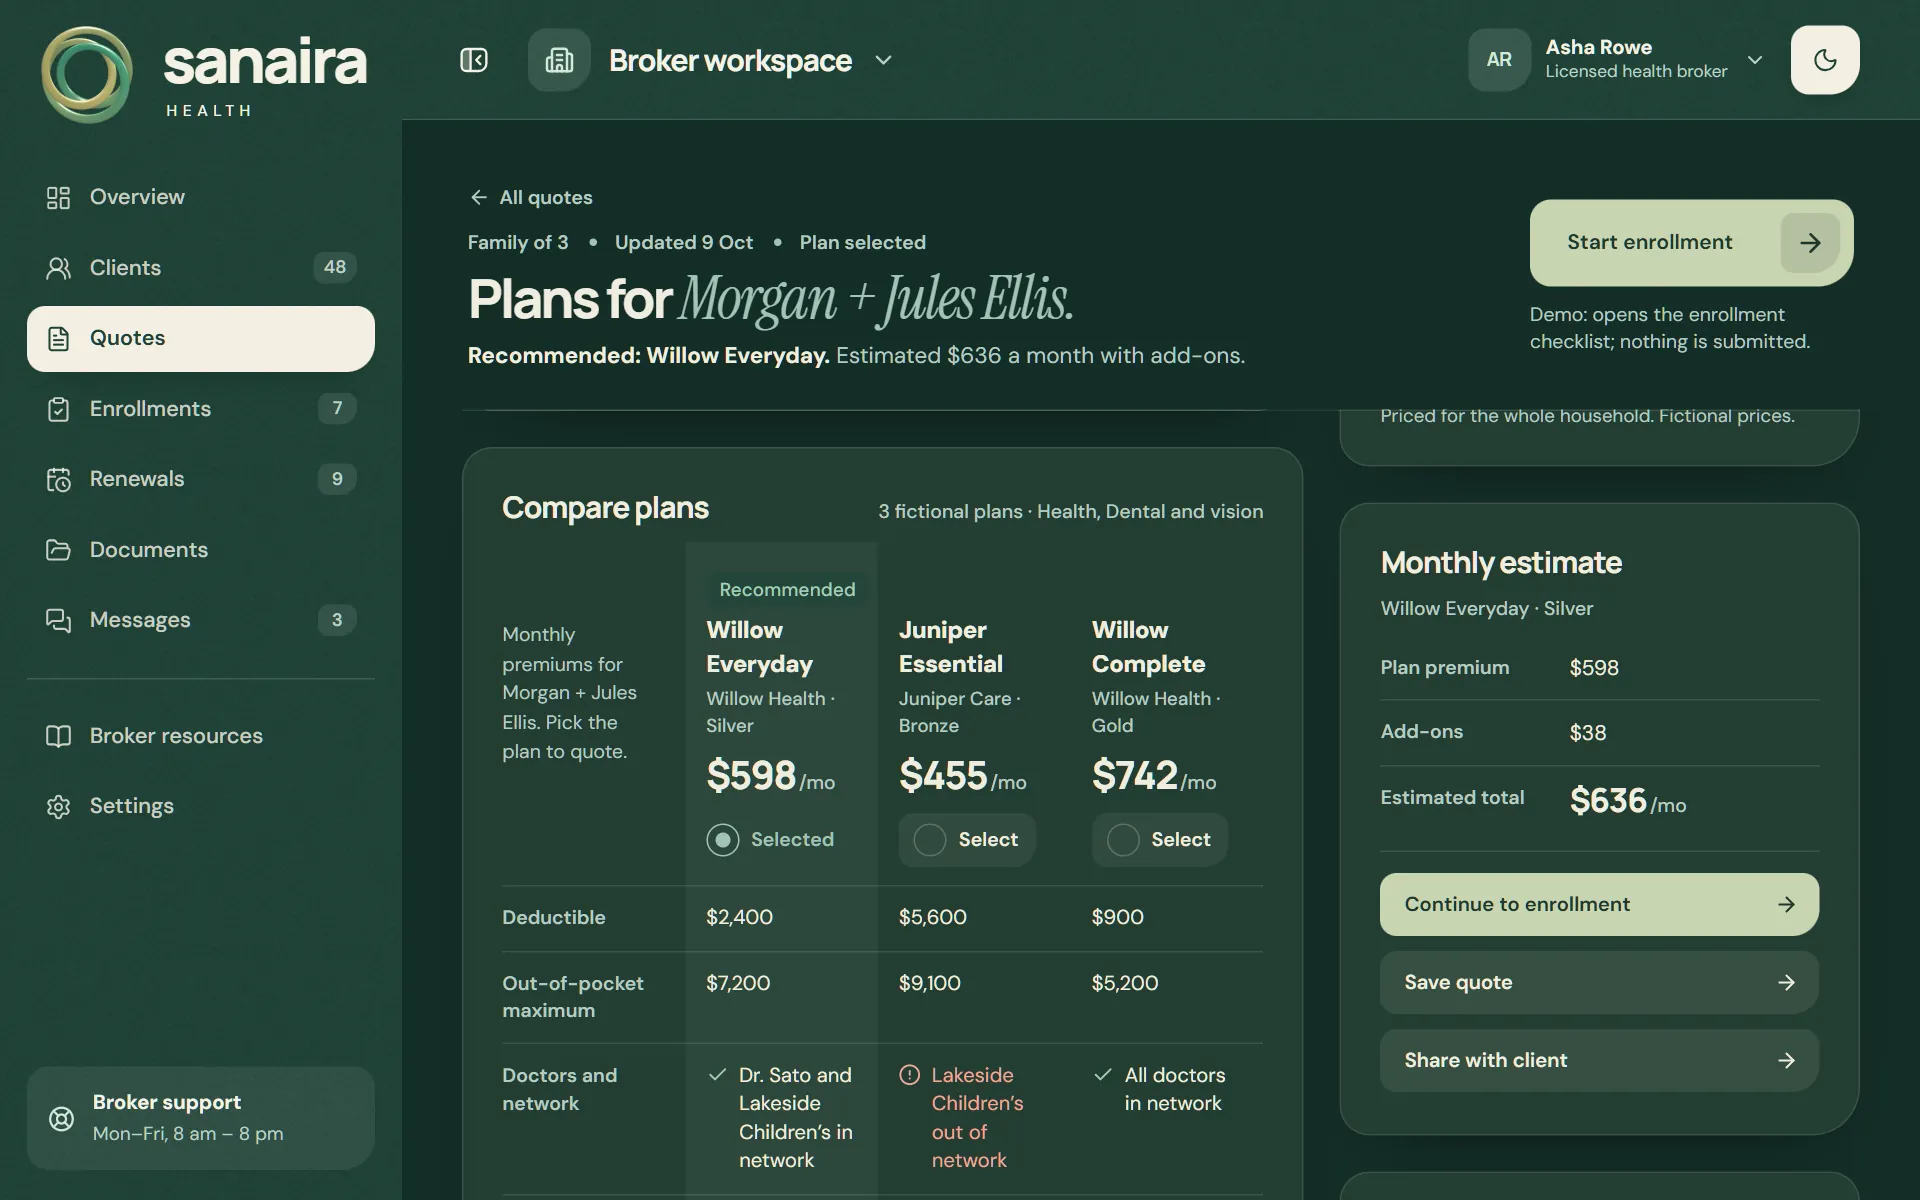Click the Broker support lifebuoy icon
The image size is (1920, 1200).
click(61, 1118)
